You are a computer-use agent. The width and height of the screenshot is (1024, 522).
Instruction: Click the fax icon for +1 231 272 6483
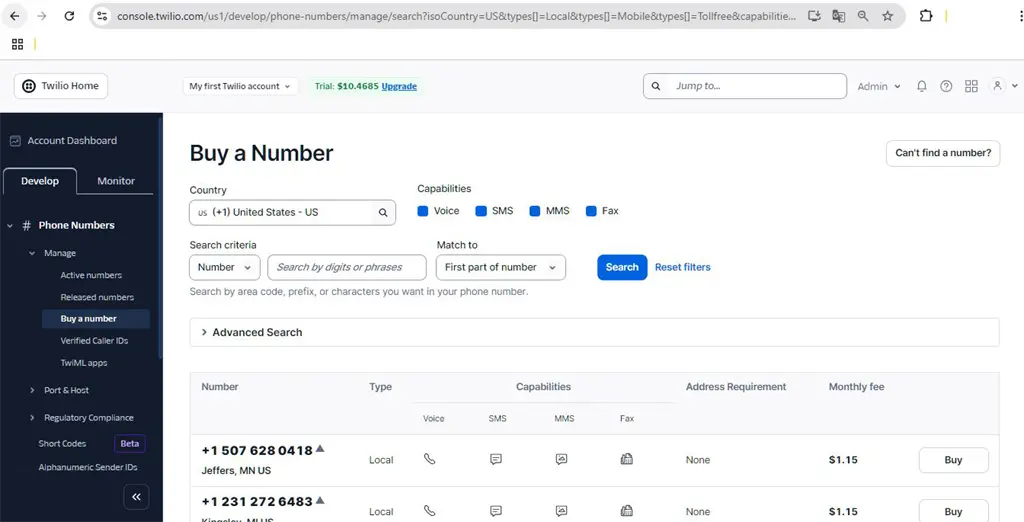tap(626, 511)
